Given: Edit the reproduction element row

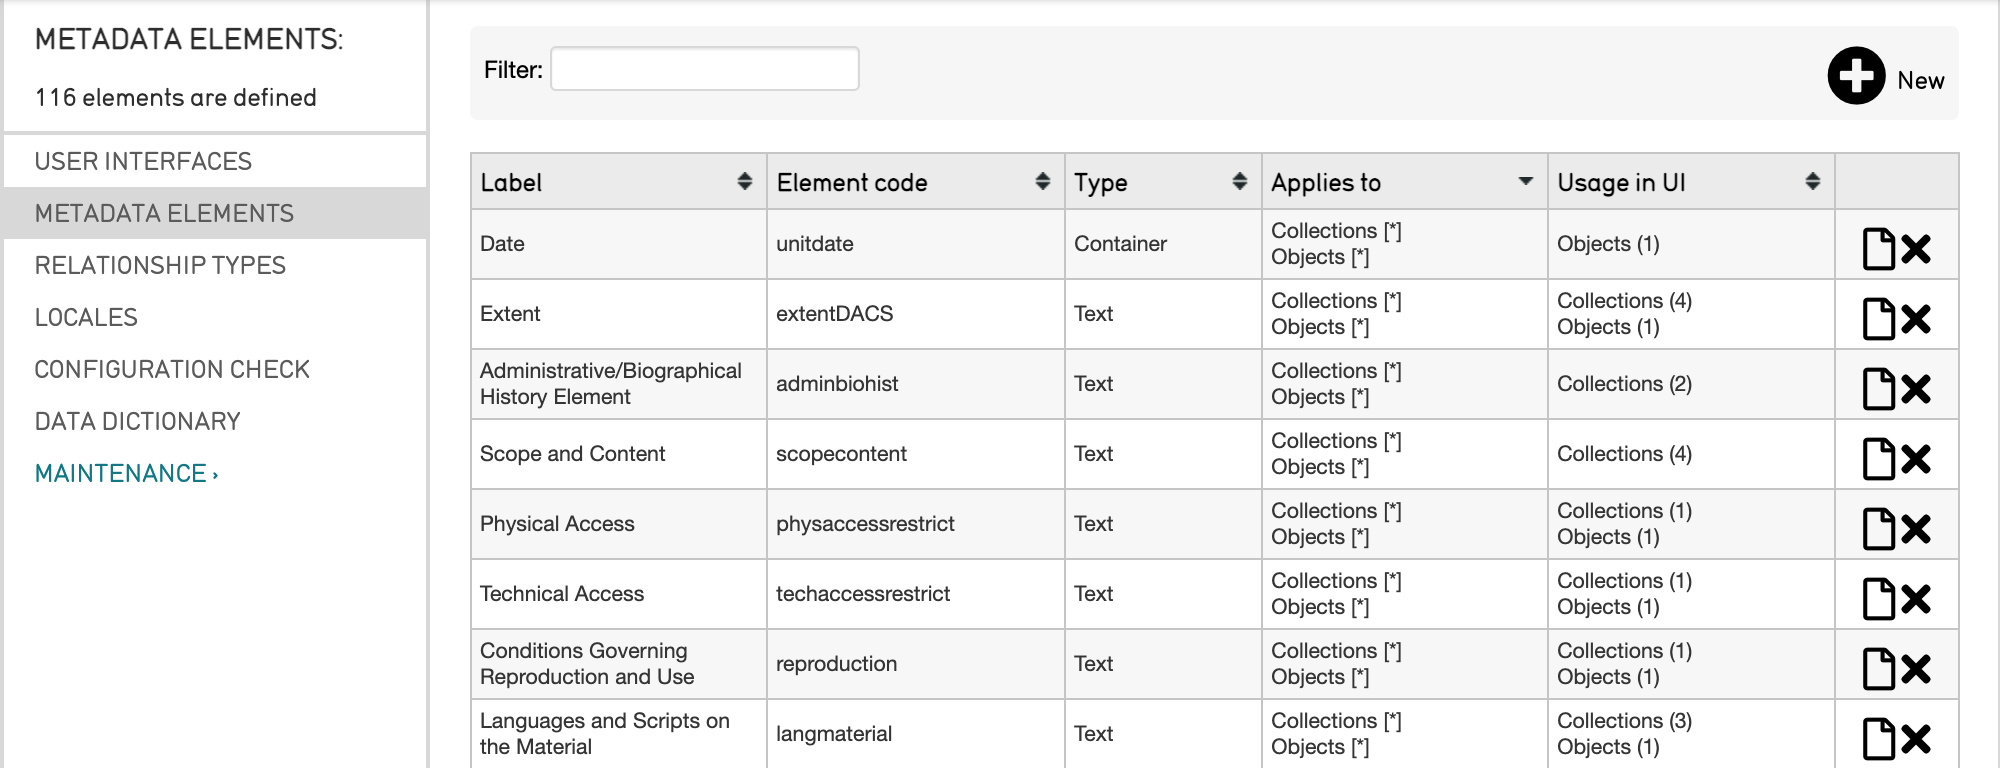Looking at the screenshot, I should [x=1878, y=669].
